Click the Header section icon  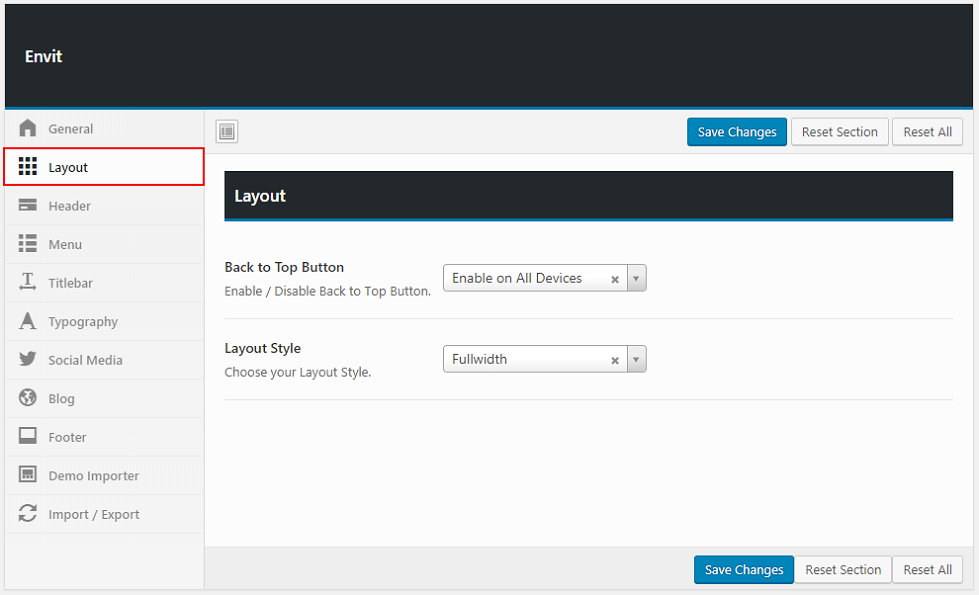(28, 206)
